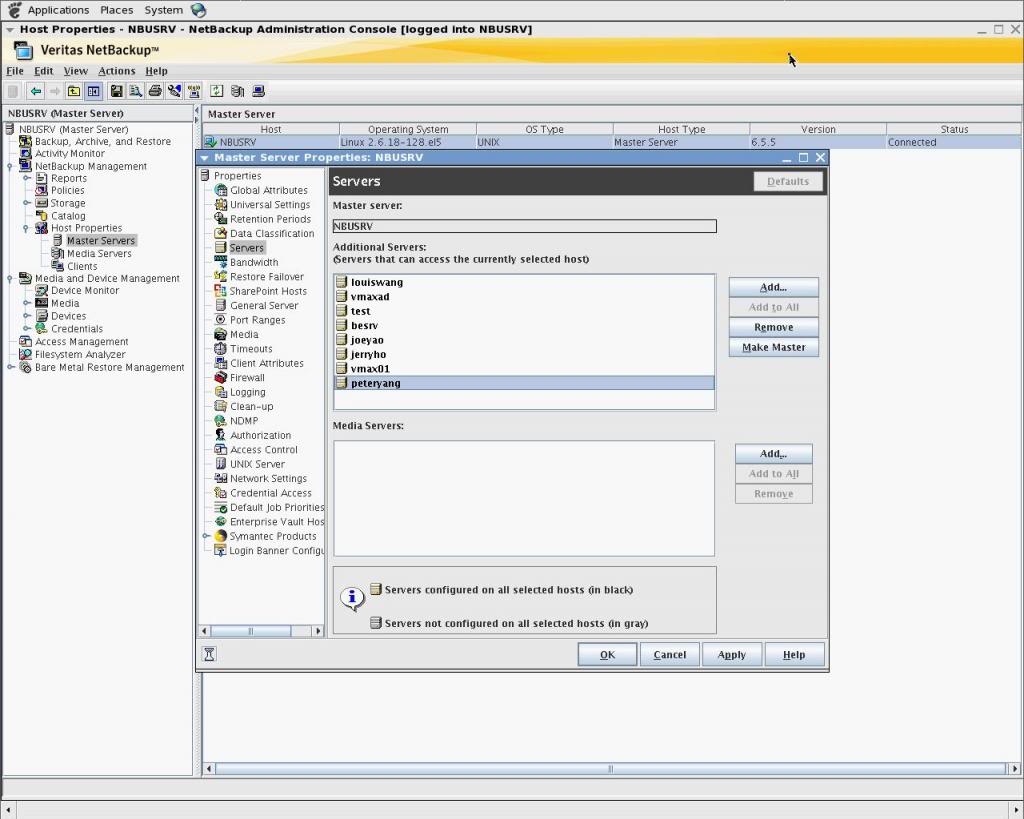Click the Filesystem Analyzer tree icon
The image size is (1024, 819).
pos(25,355)
